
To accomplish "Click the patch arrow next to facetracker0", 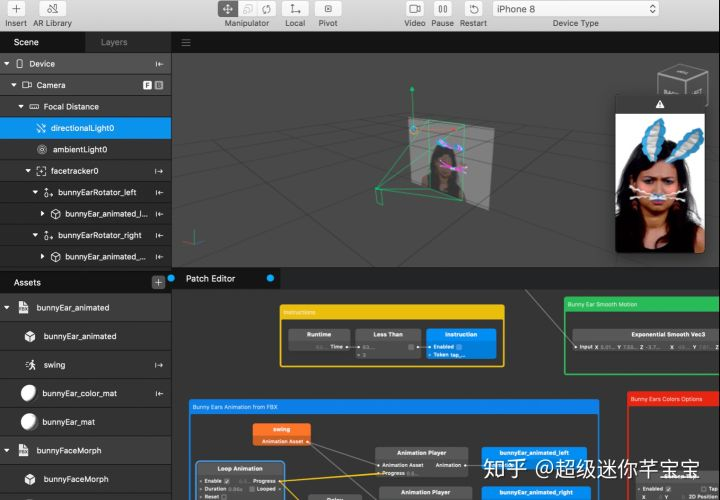I will point(159,171).
